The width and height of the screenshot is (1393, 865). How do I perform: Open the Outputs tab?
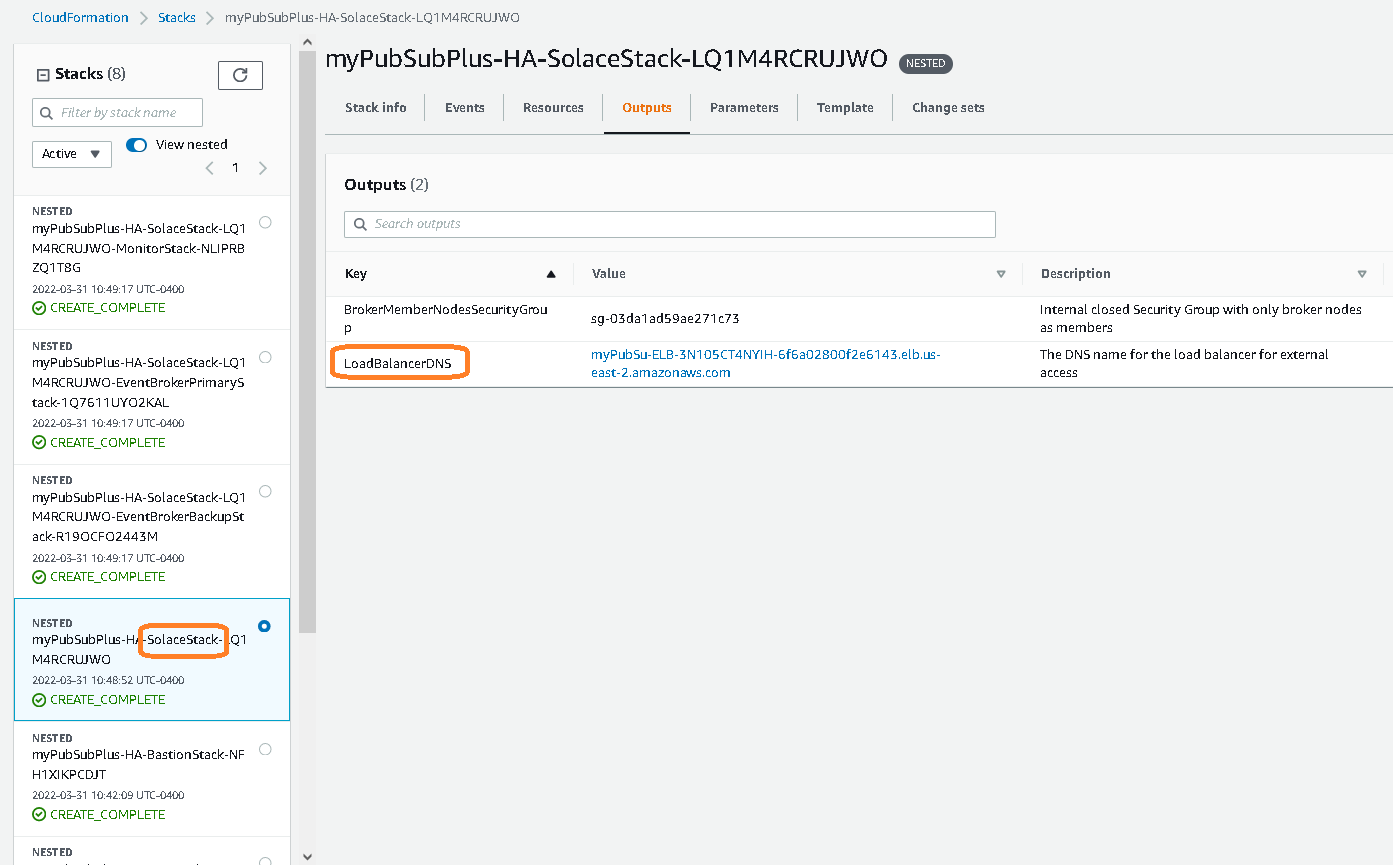click(x=647, y=108)
